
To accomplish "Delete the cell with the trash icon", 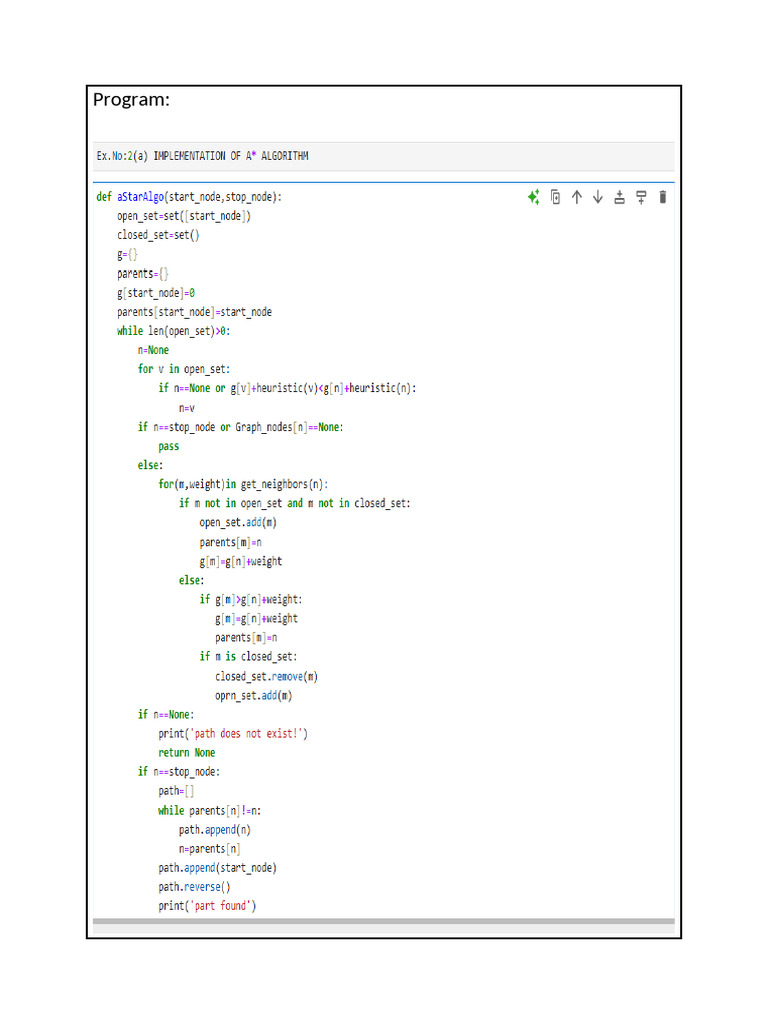I will tap(662, 197).
